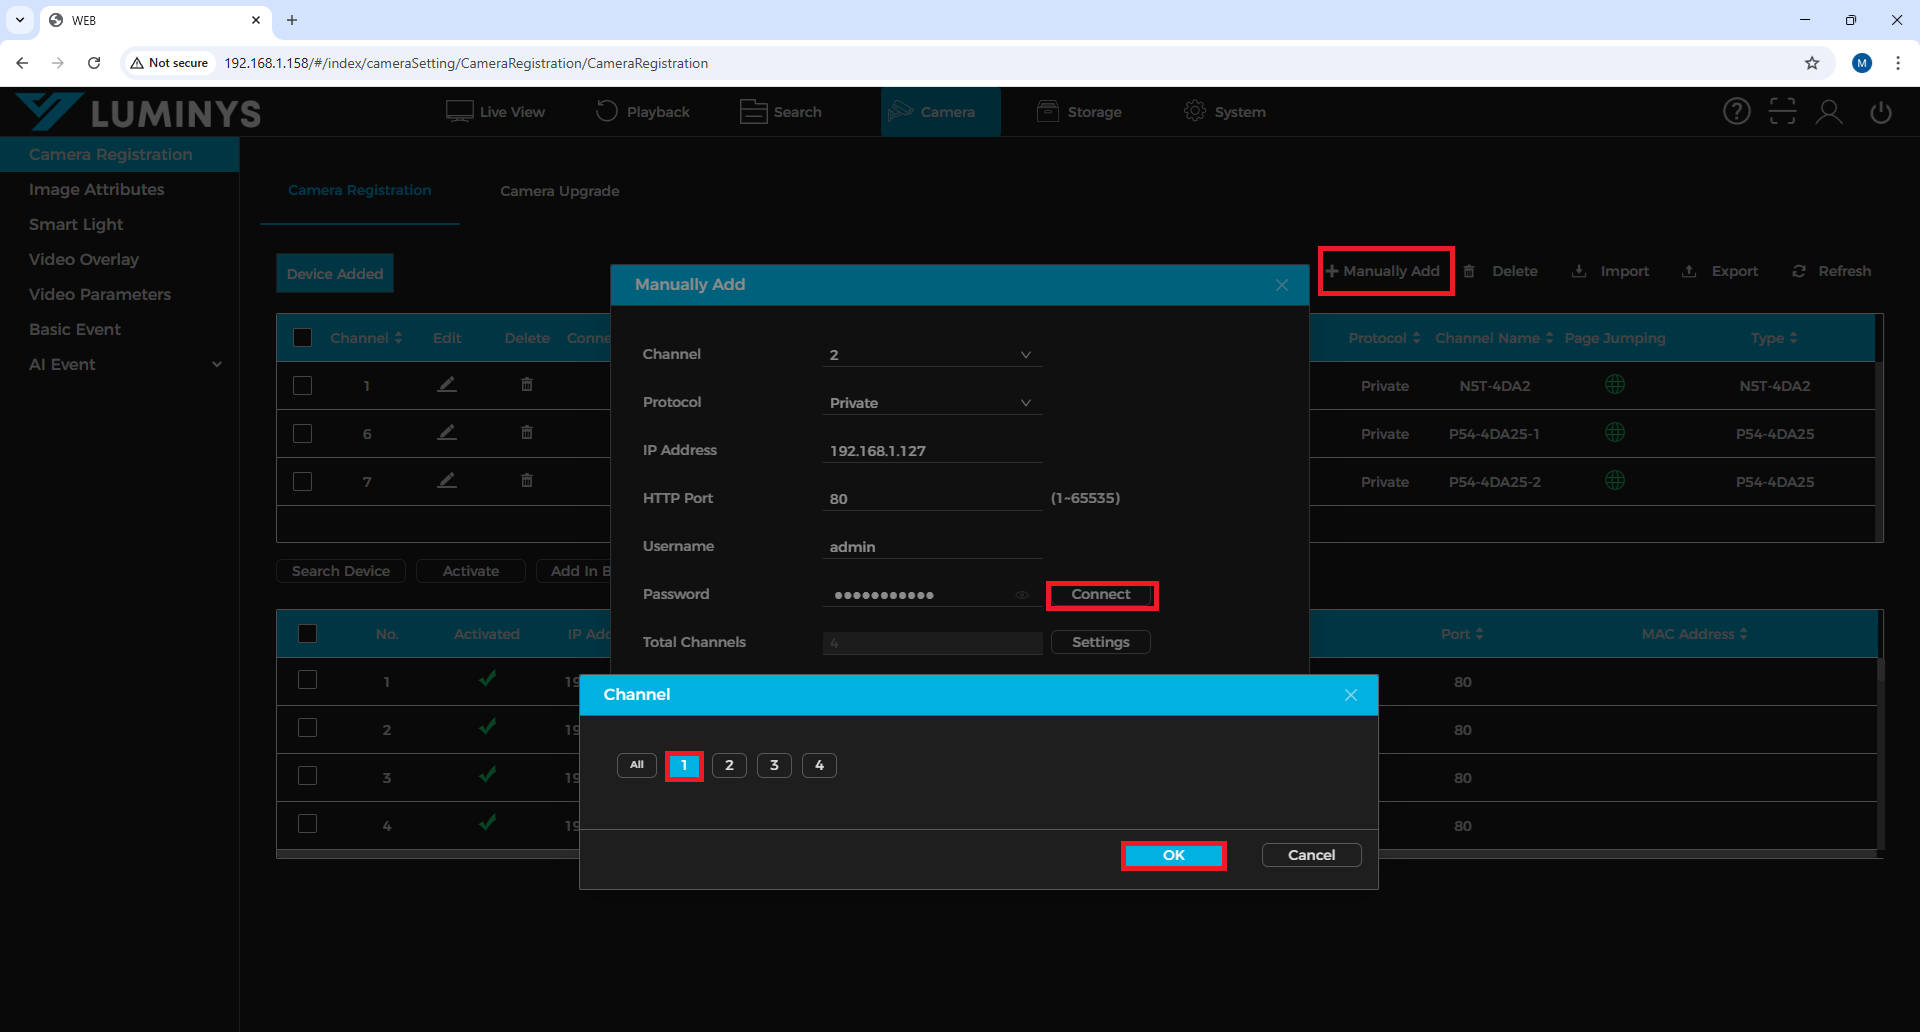Click edit pencil for channel 1
Viewport: 1920px width, 1032px height.
click(447, 385)
